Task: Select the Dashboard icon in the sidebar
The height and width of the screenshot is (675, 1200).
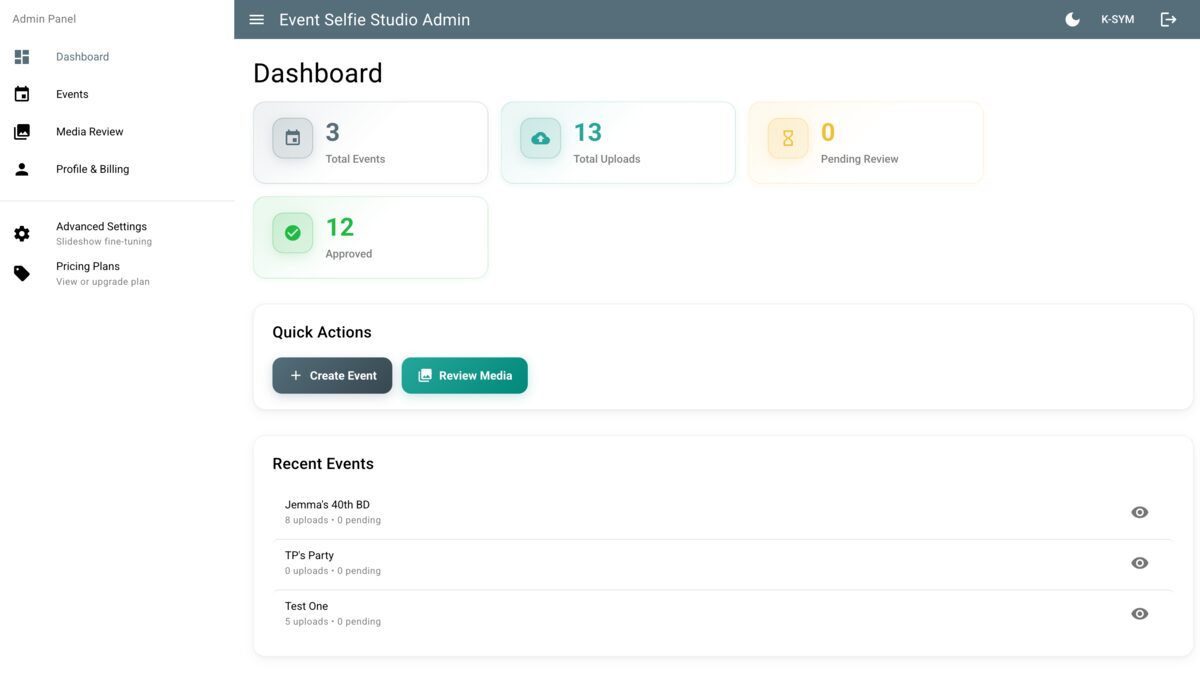Action: pos(21,56)
